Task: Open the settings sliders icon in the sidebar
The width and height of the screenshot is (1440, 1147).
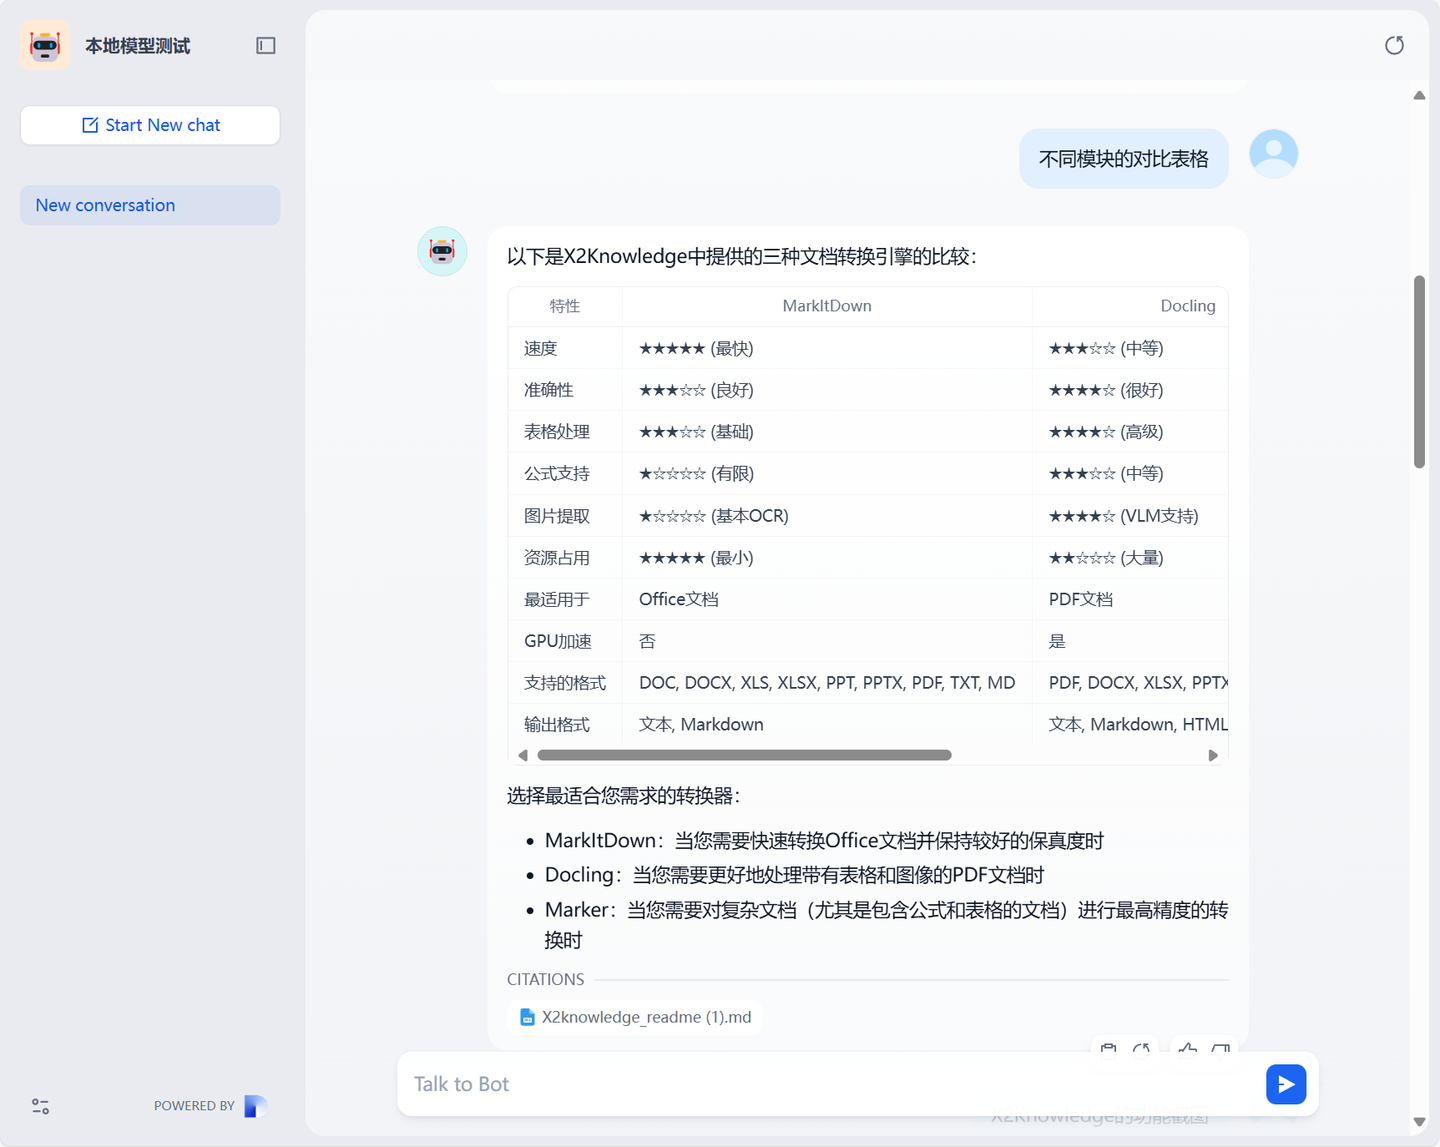Action: (40, 1106)
